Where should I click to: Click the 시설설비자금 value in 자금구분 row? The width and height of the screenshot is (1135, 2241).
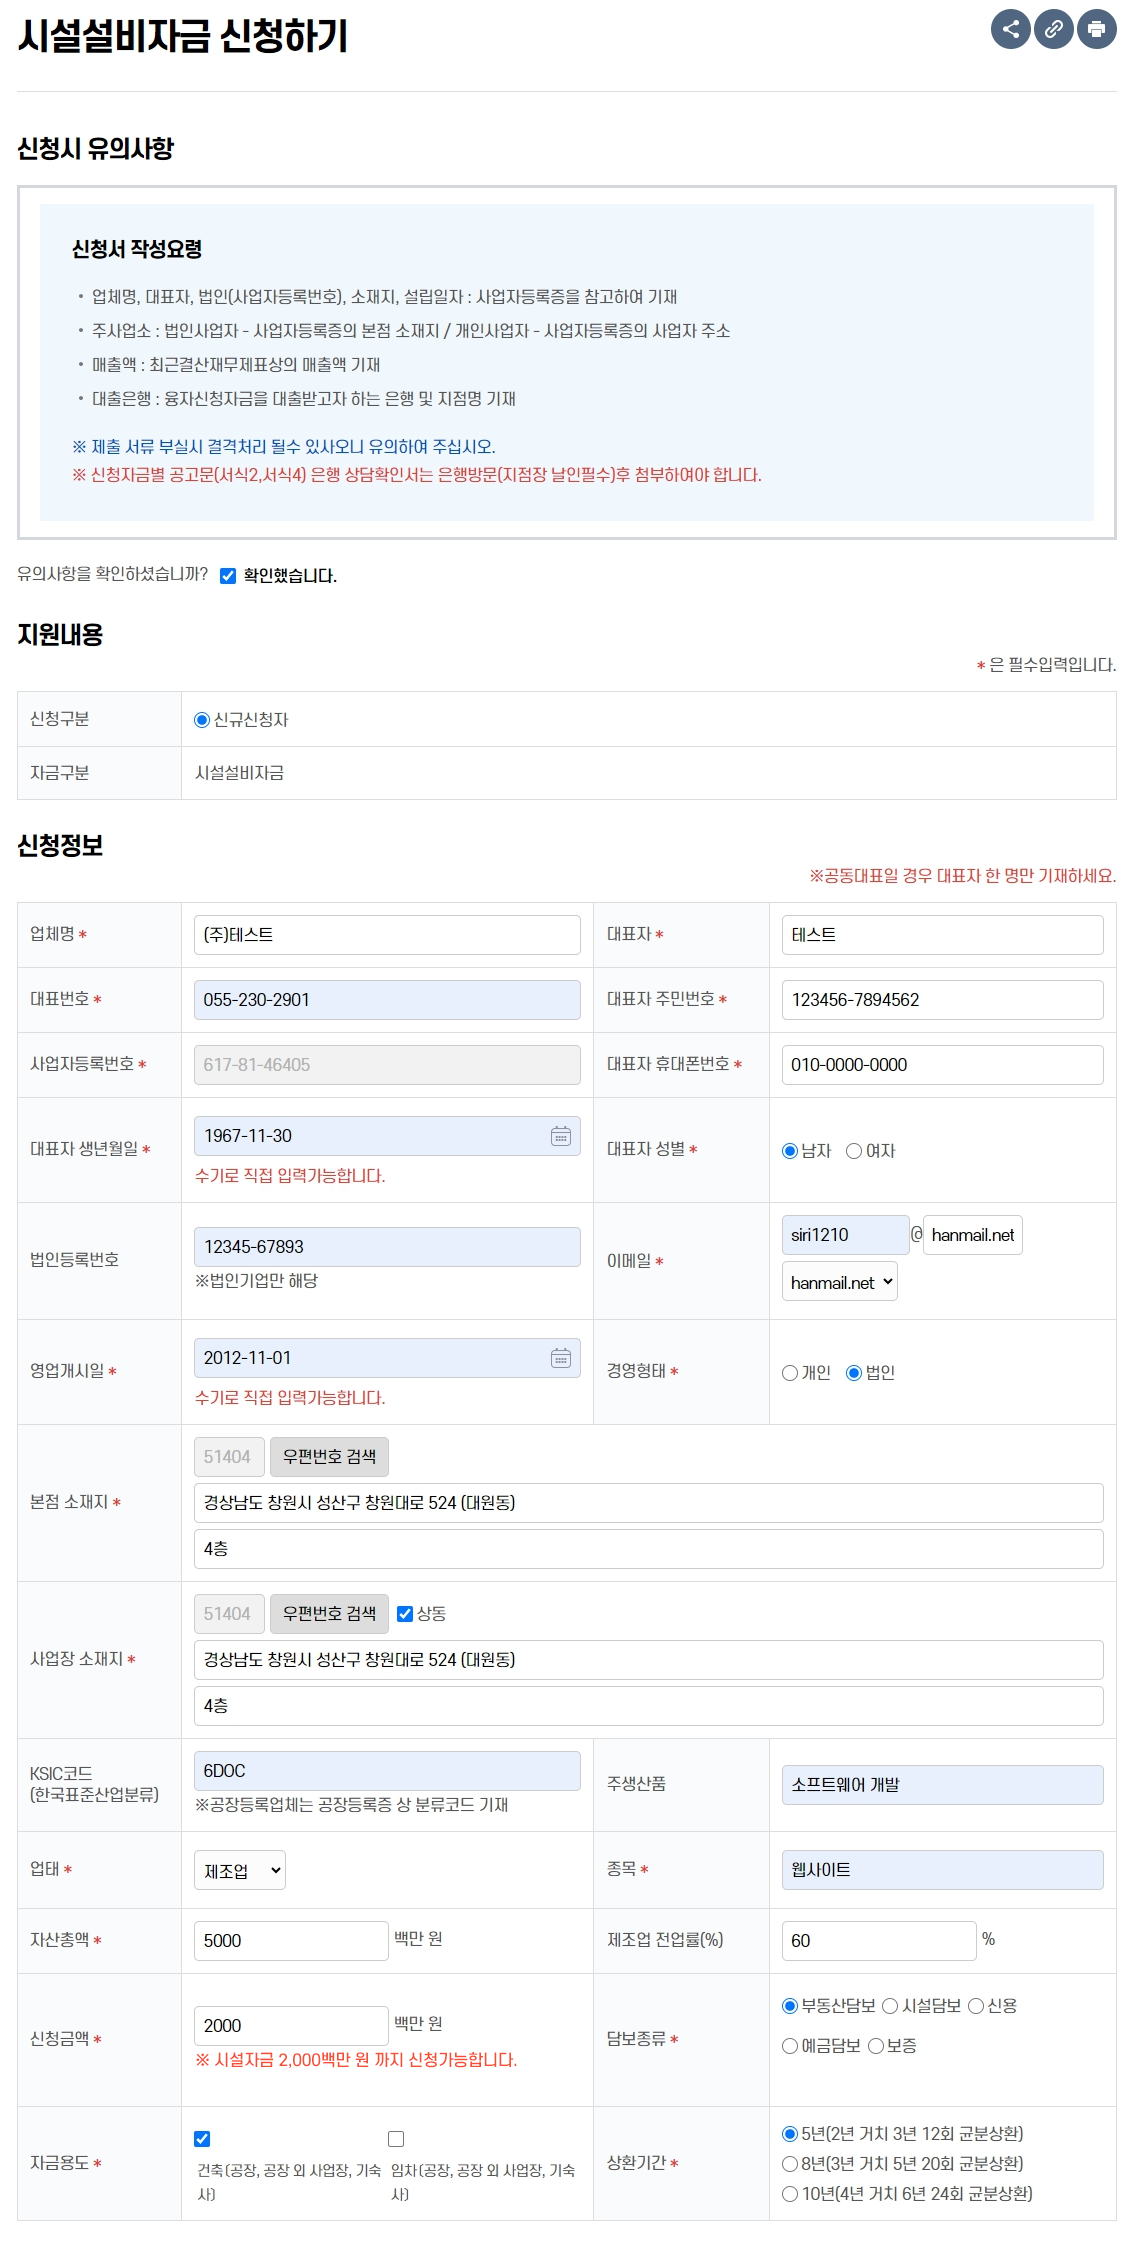click(x=239, y=773)
